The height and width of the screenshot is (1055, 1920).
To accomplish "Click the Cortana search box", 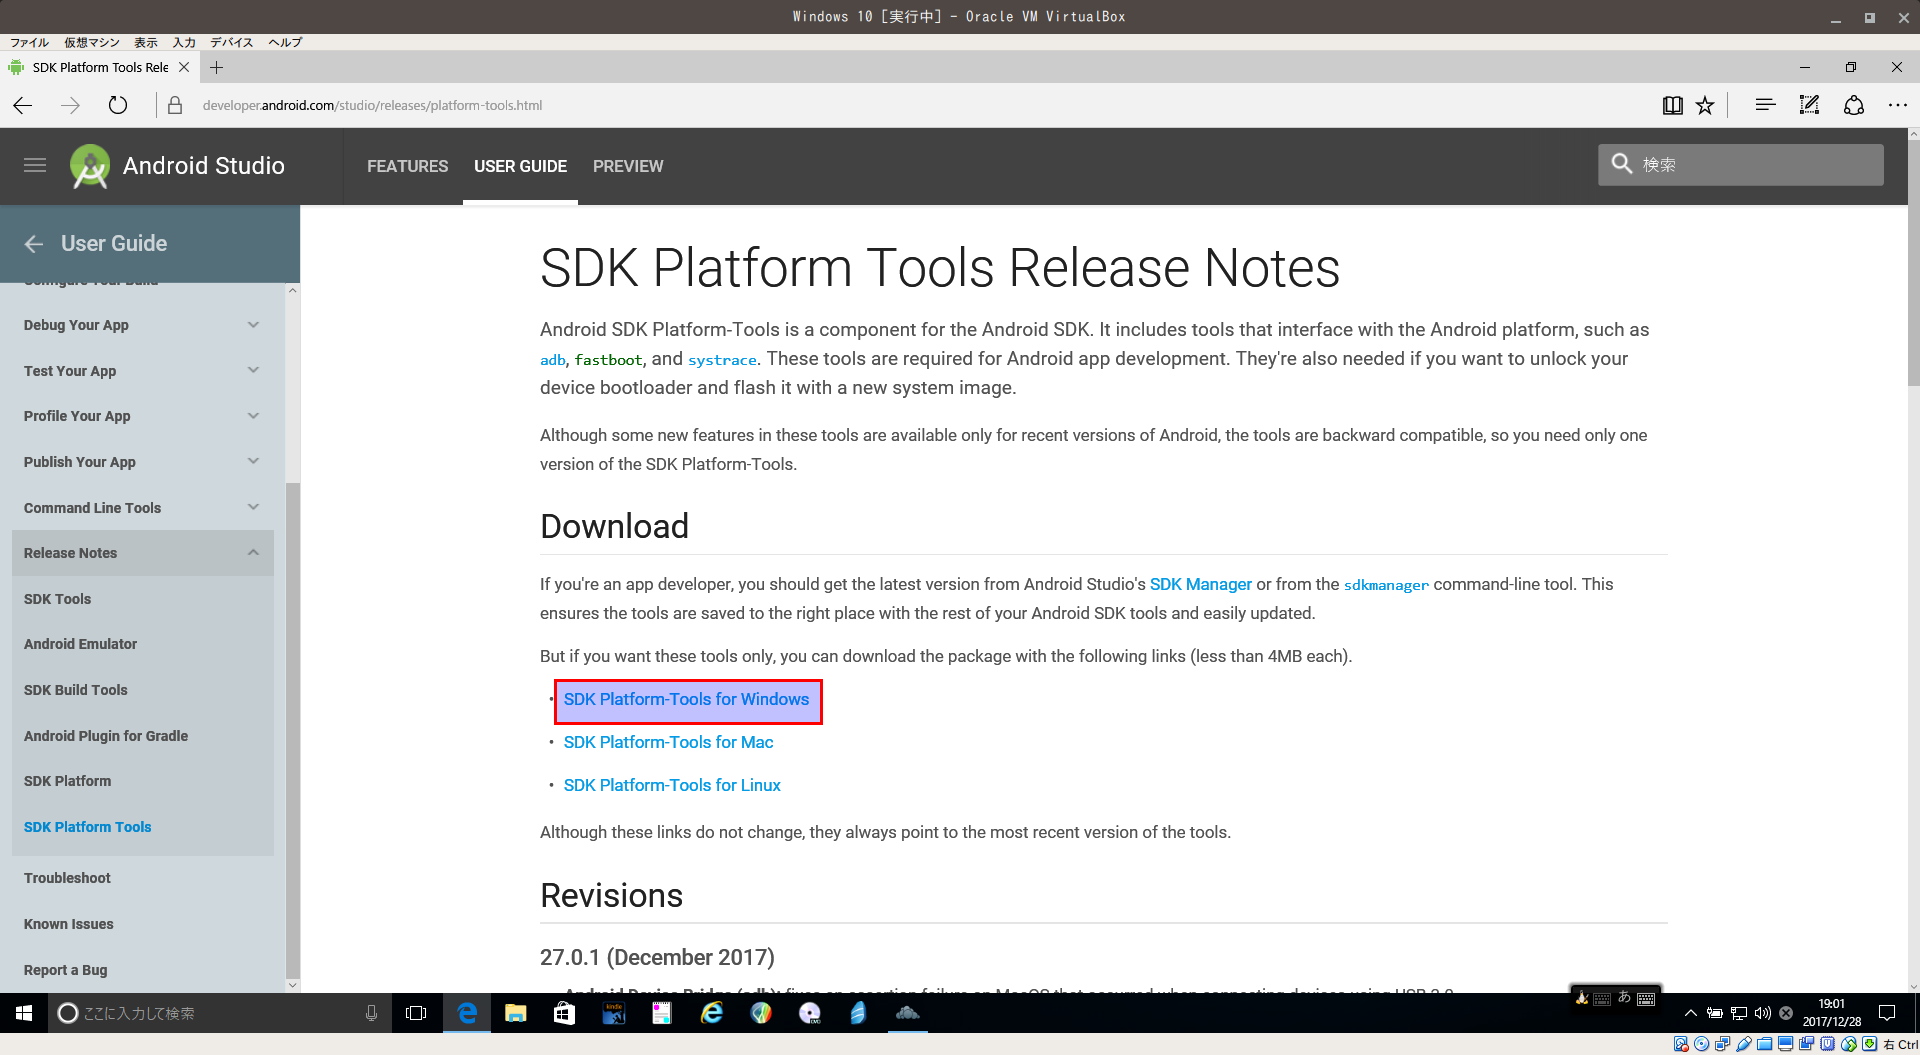I will (218, 1013).
